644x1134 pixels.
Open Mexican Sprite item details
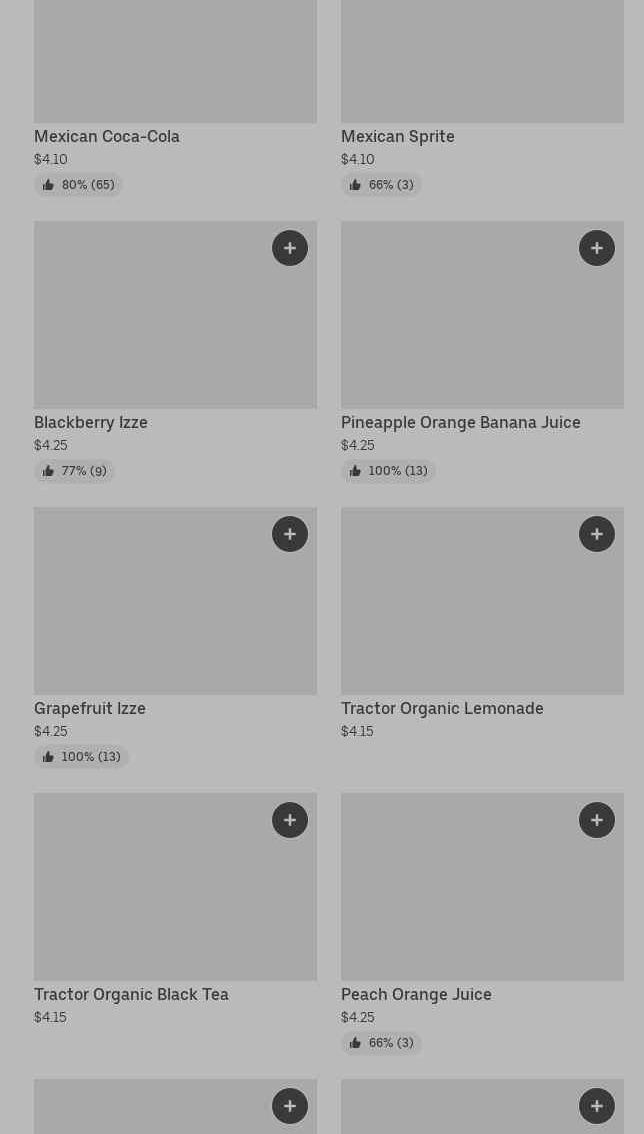pyautogui.click(x=398, y=137)
